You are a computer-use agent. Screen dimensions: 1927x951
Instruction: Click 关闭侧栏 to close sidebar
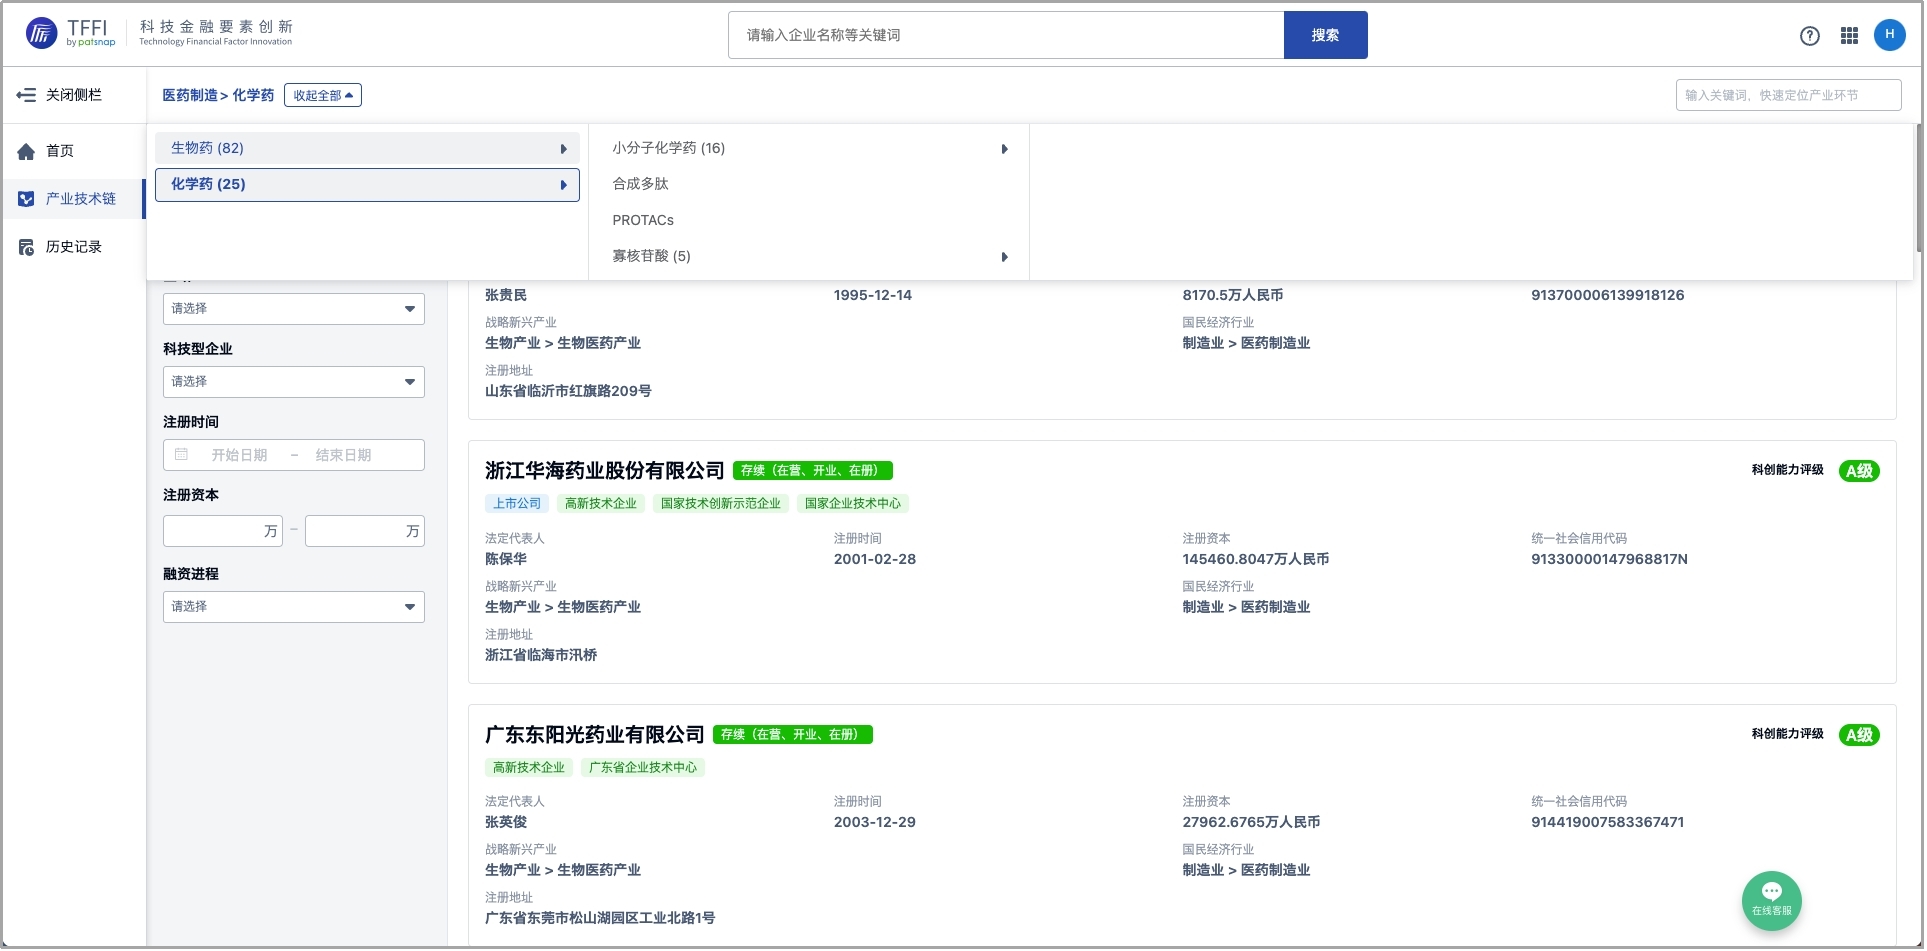coord(74,95)
